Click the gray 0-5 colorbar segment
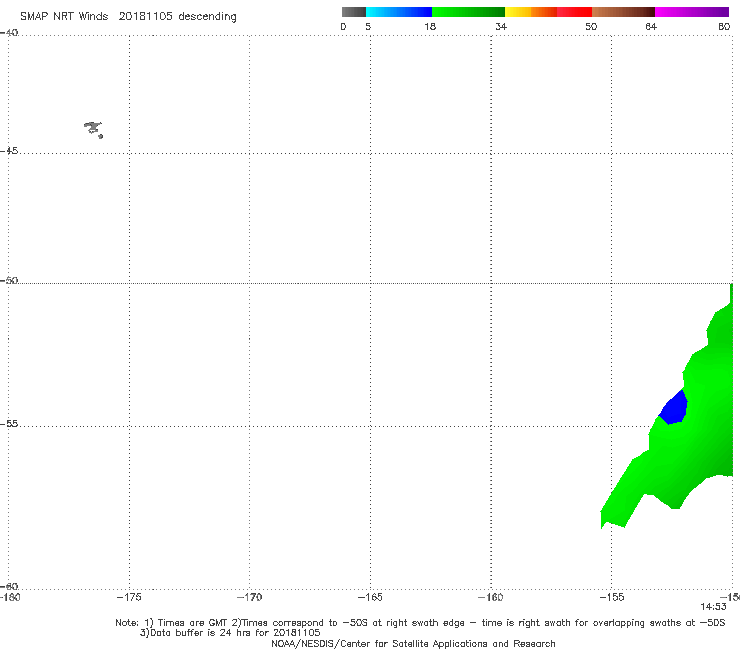 pos(353,12)
